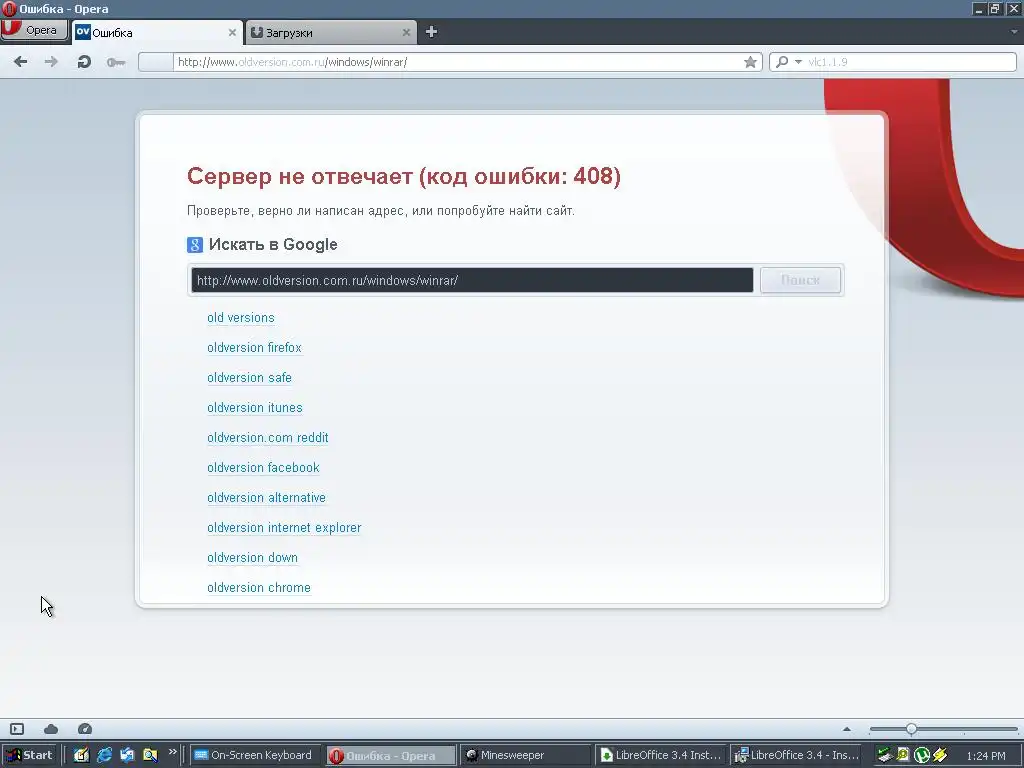Viewport: 1024px width, 768px height.
Task: Click the quick launch search folder icon
Action: pyautogui.click(x=150, y=756)
